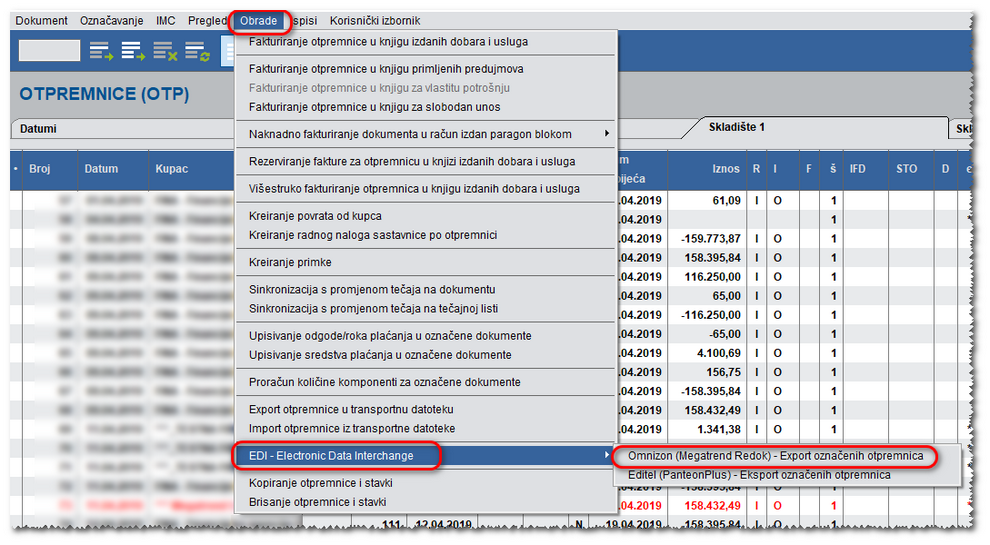Click the list refresh toolbar icon
The height and width of the screenshot is (545, 990).
197,50
